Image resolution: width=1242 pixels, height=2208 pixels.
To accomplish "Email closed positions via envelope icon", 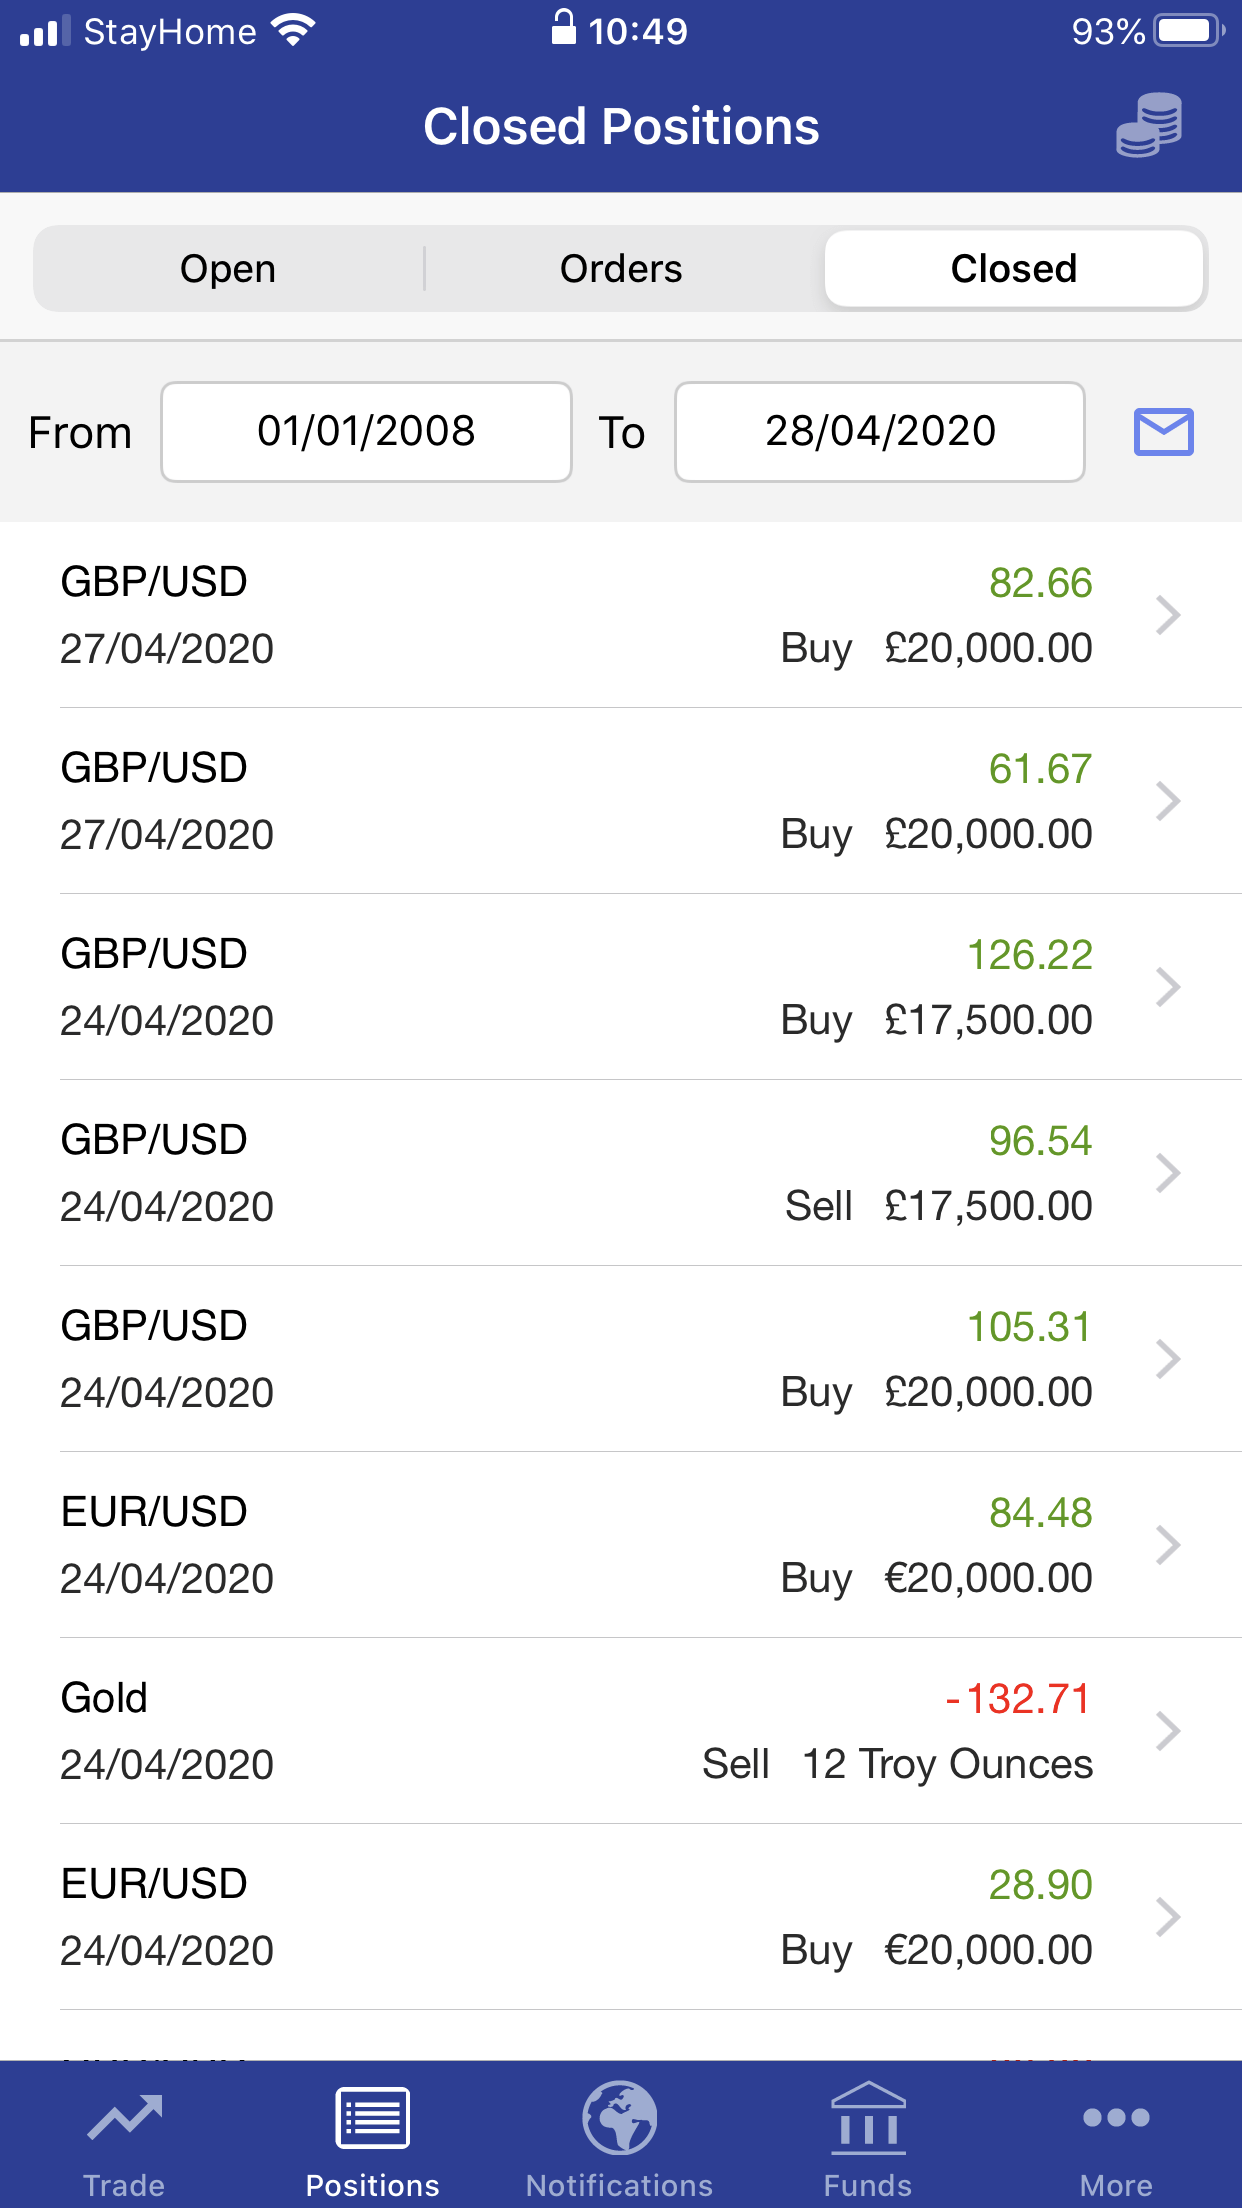I will point(1163,432).
